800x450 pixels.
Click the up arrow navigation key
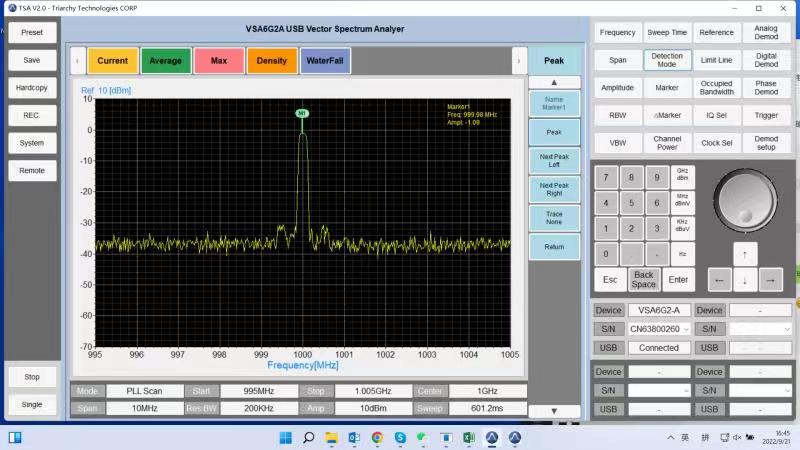point(744,252)
